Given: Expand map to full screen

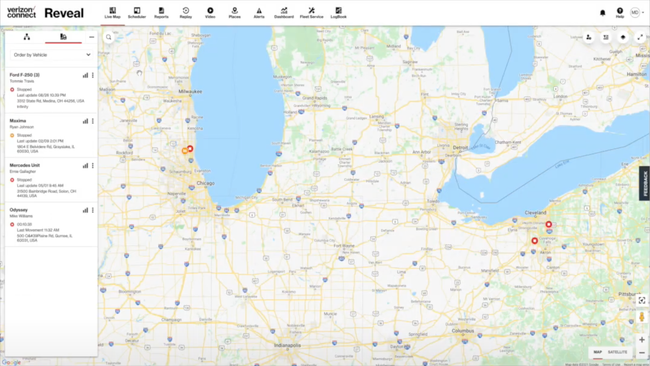Looking at the screenshot, I should pyautogui.click(x=640, y=37).
